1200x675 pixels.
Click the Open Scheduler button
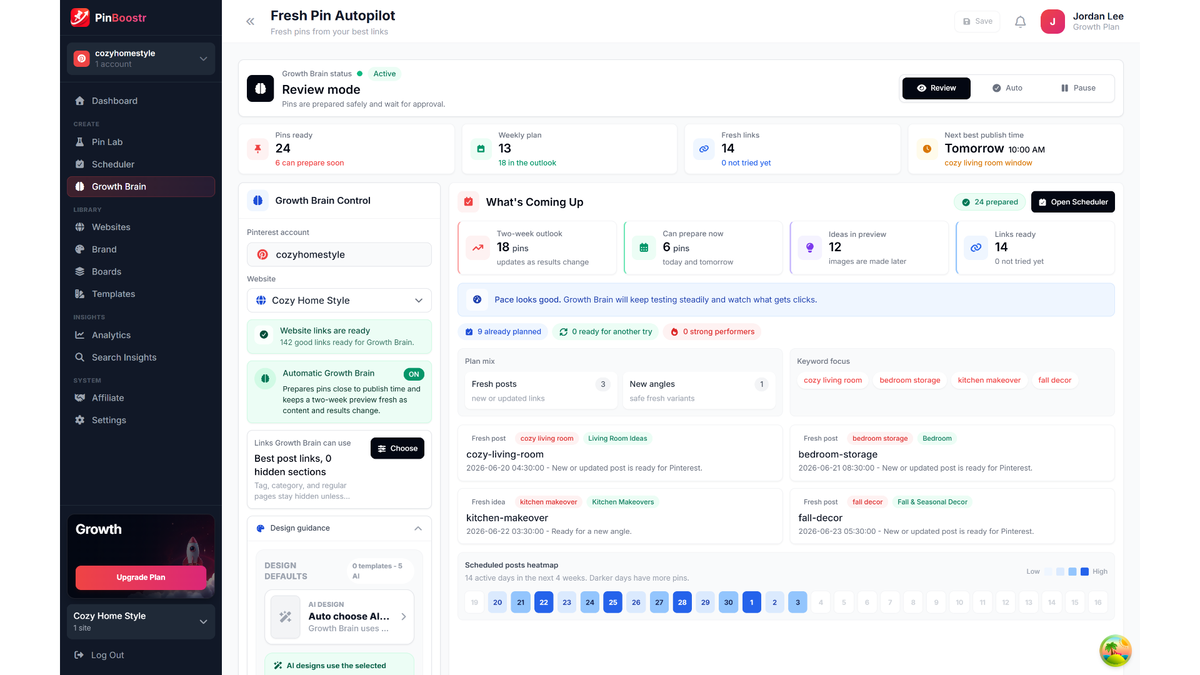click(1073, 202)
